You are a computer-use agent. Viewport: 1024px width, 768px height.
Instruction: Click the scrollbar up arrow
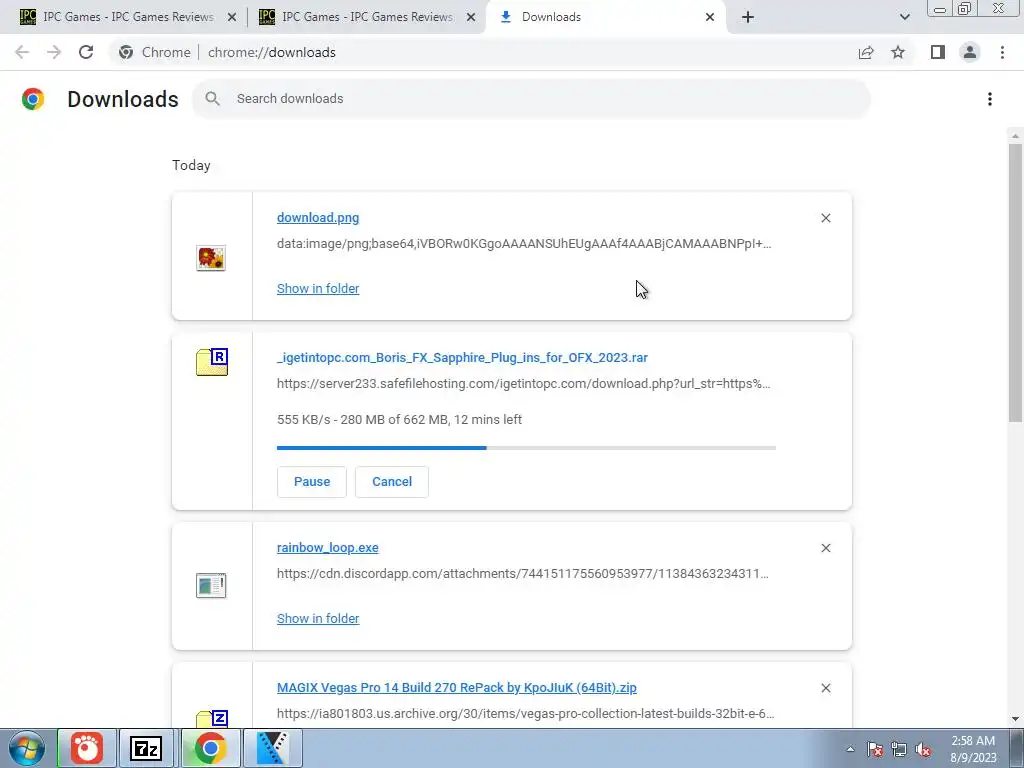[1015, 136]
